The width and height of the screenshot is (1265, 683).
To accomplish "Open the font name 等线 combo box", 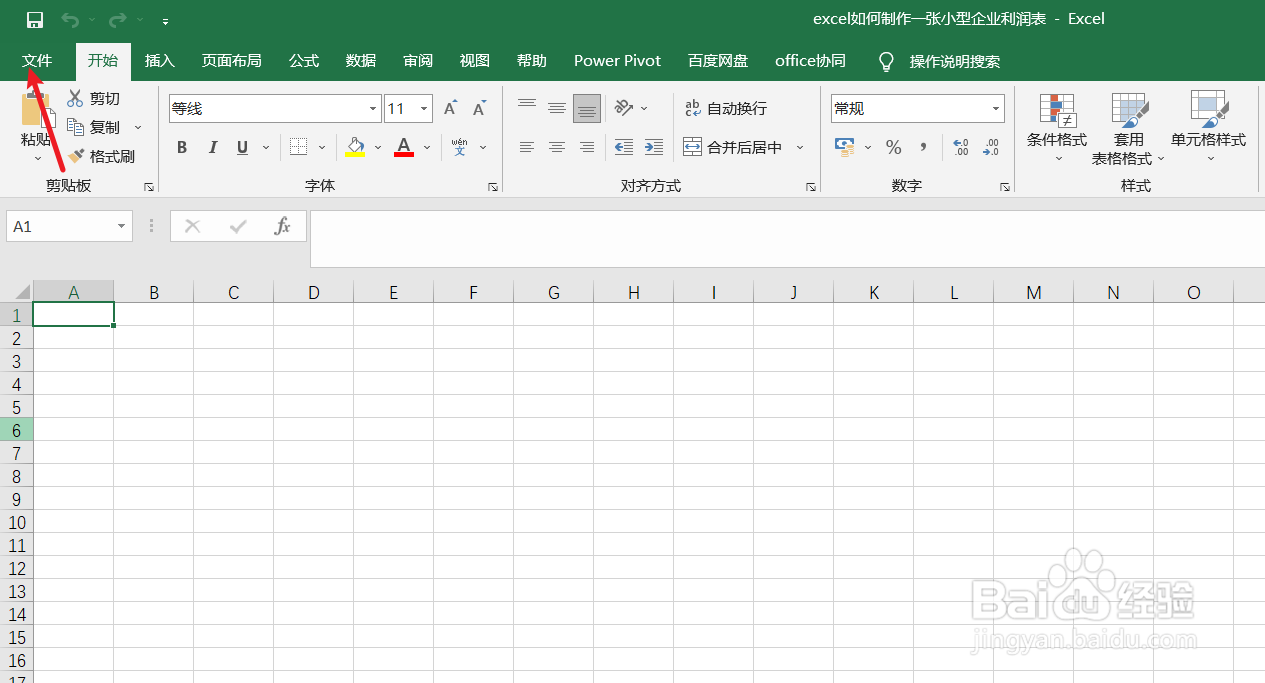I will pyautogui.click(x=275, y=108).
